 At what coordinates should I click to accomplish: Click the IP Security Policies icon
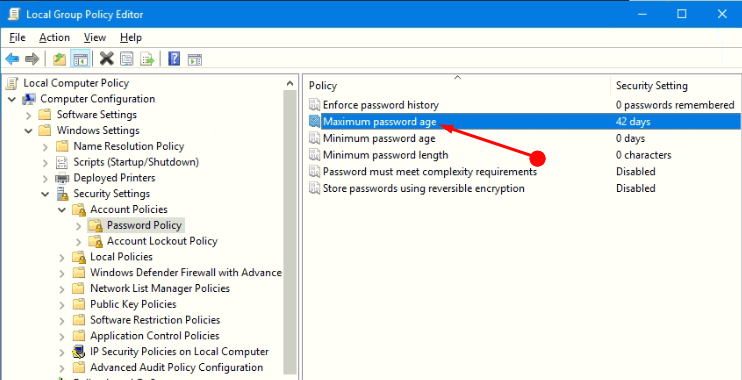[79, 352]
